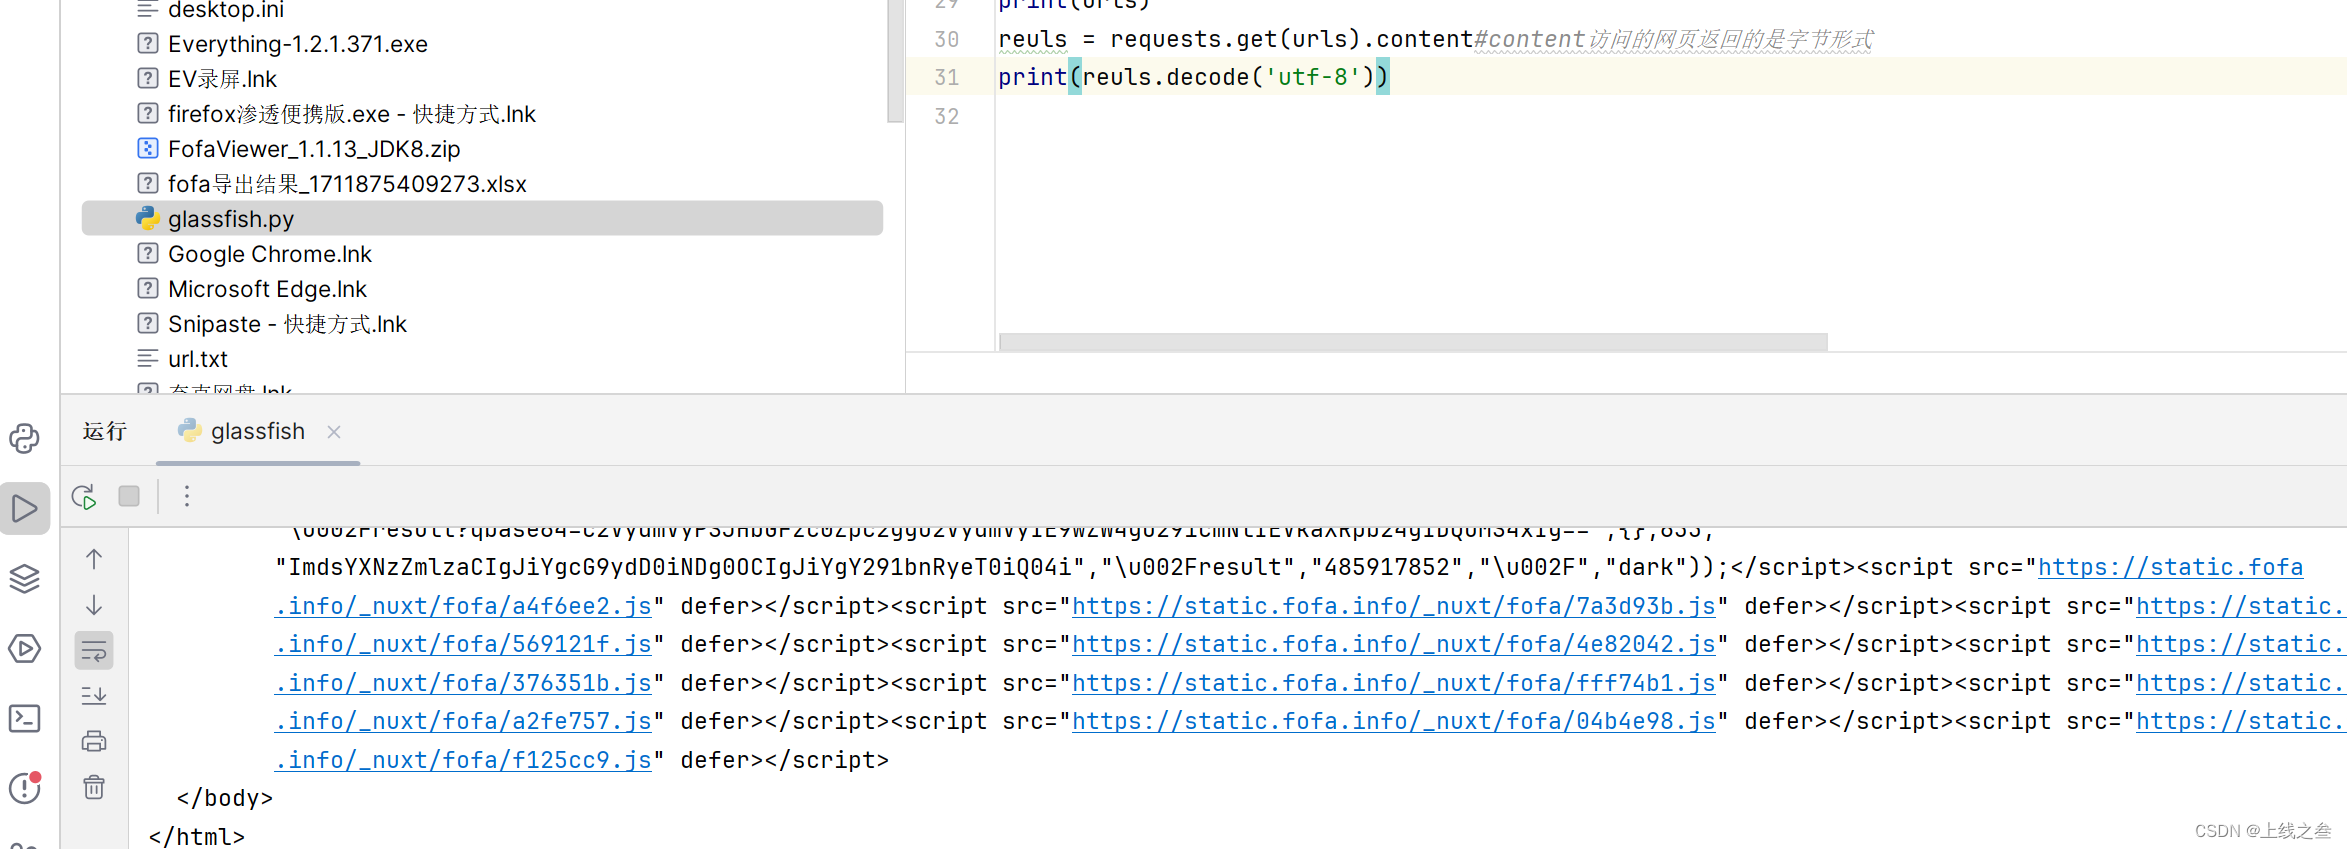The image size is (2347, 849).
Task: Select url.txt in the project tree
Action: tap(198, 359)
